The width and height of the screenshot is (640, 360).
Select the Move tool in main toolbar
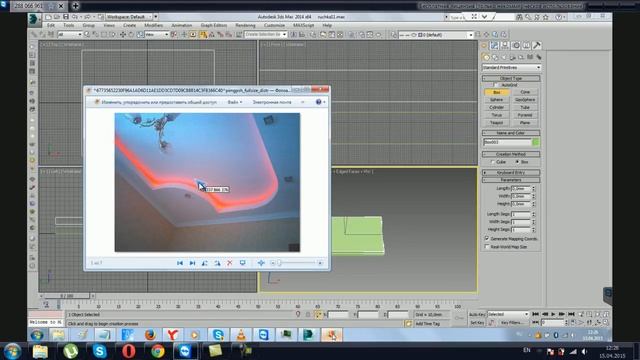[x=122, y=35]
